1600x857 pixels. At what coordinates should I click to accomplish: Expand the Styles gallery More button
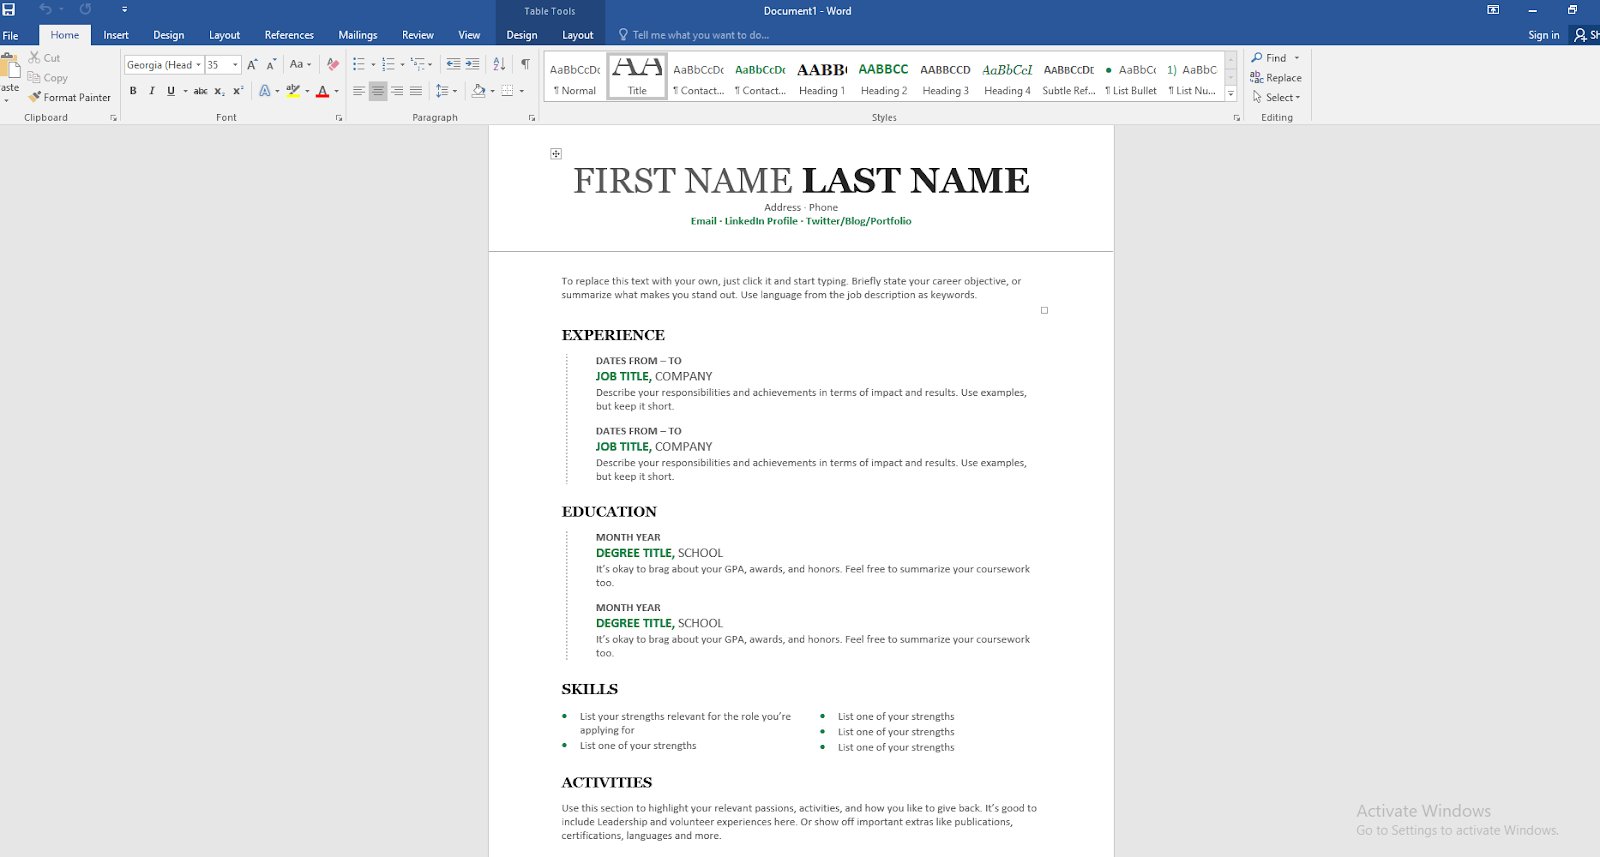coord(1231,95)
